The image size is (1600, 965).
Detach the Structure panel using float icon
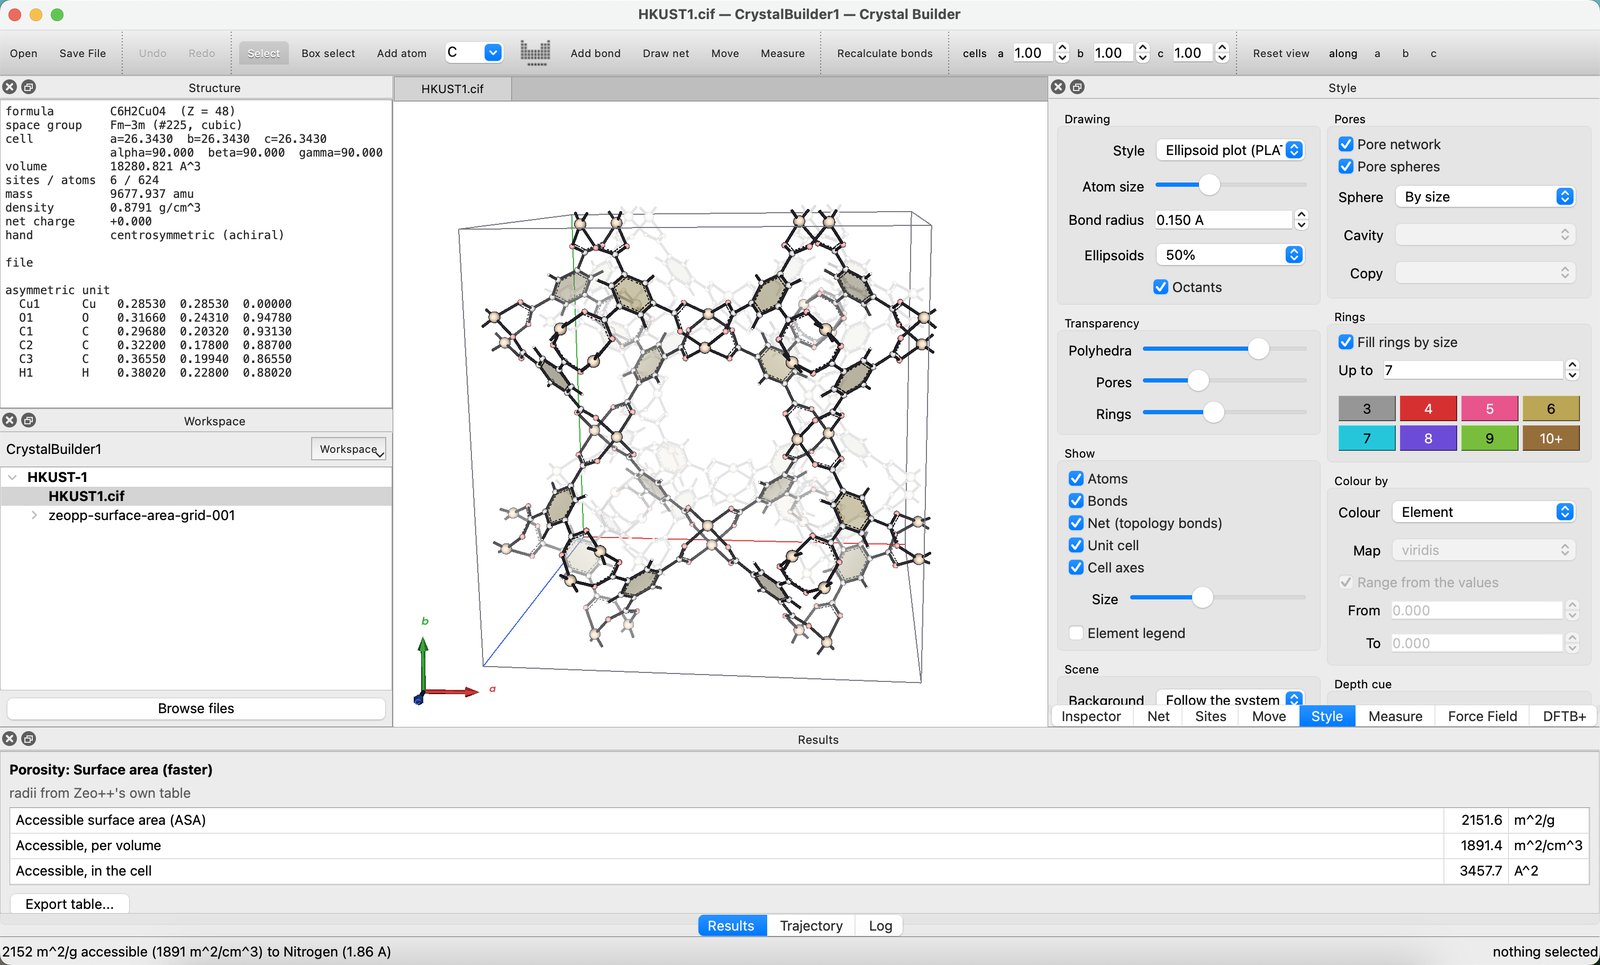[x=28, y=87]
